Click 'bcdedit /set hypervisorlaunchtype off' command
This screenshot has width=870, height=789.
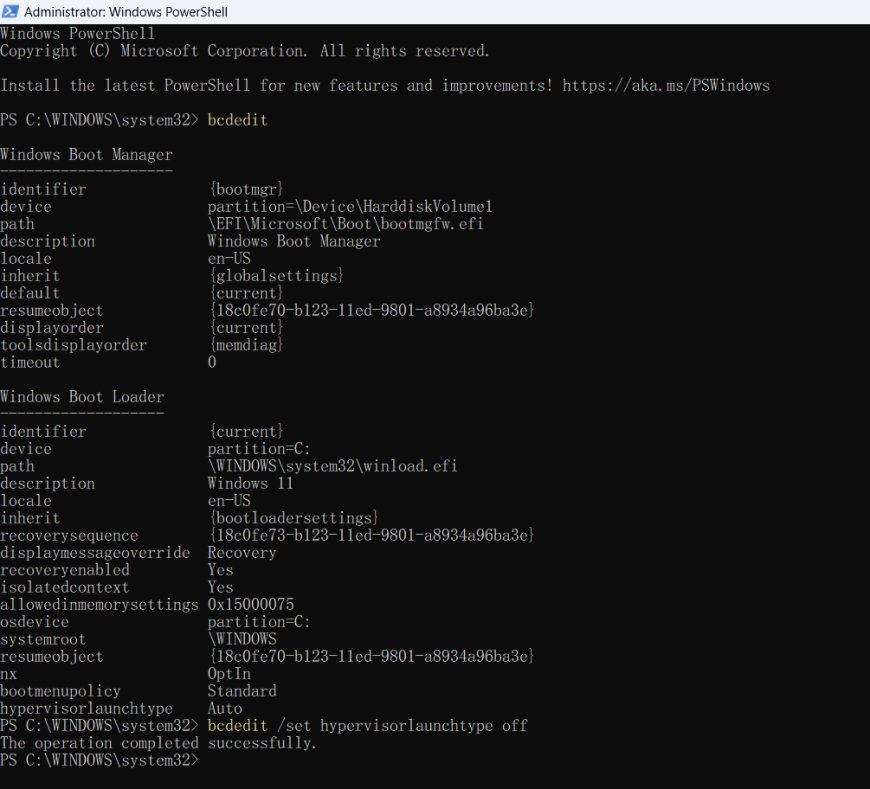click(367, 726)
